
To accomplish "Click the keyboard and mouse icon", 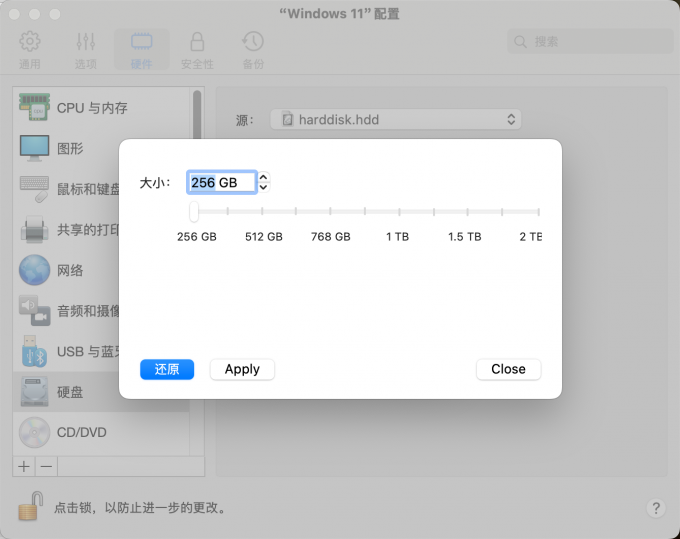I will (x=34, y=189).
